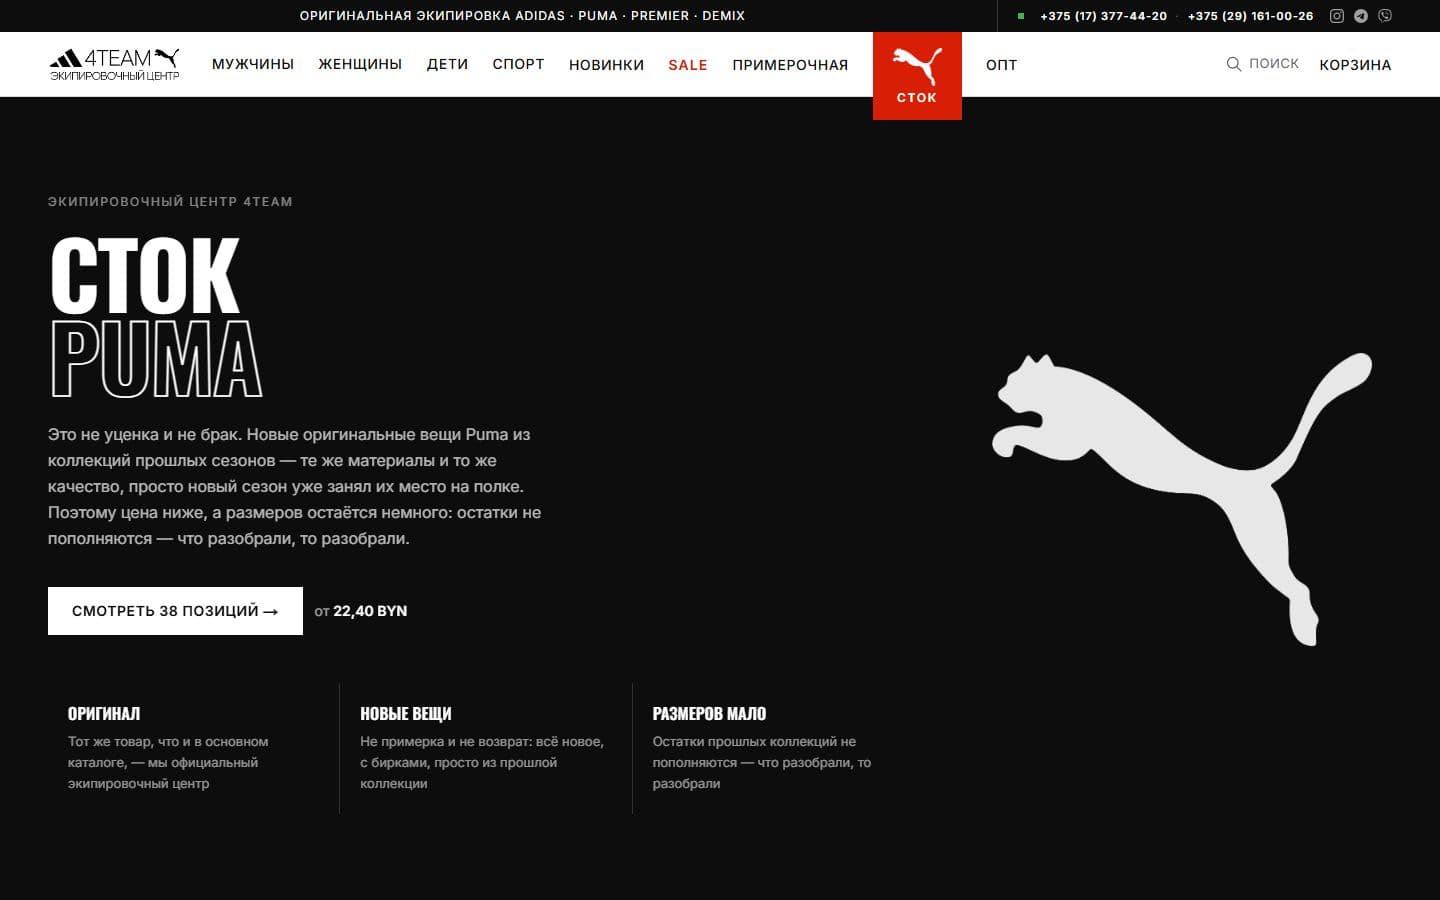The image size is (1440, 900).
Task: Click the description starting Не примерка и не возврат
Action: 482,763
